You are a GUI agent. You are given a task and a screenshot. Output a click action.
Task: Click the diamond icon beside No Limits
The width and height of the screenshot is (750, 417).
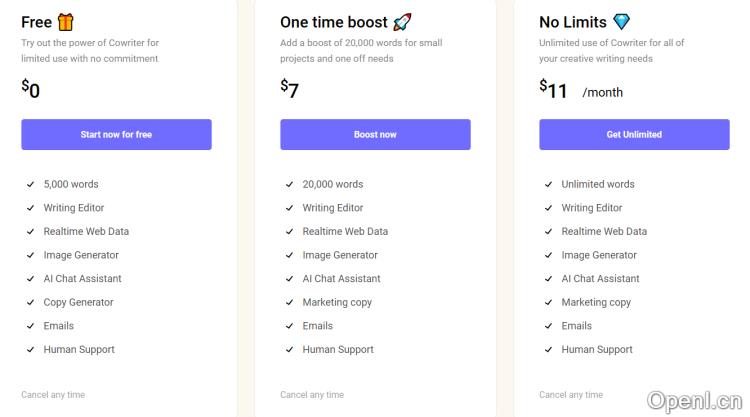click(x=622, y=22)
